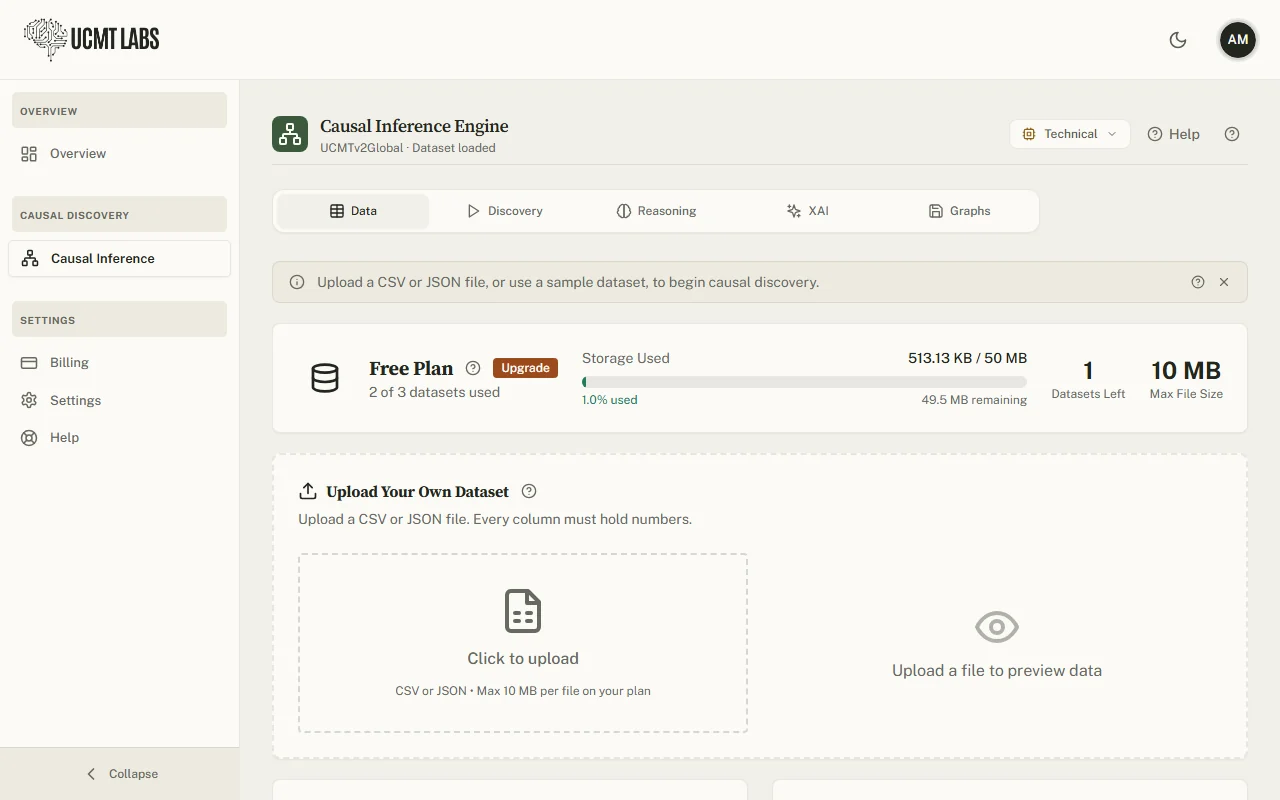Click the upload arrow icon beside the dataset heading
Viewport: 1280px width, 800px height.
point(308,491)
